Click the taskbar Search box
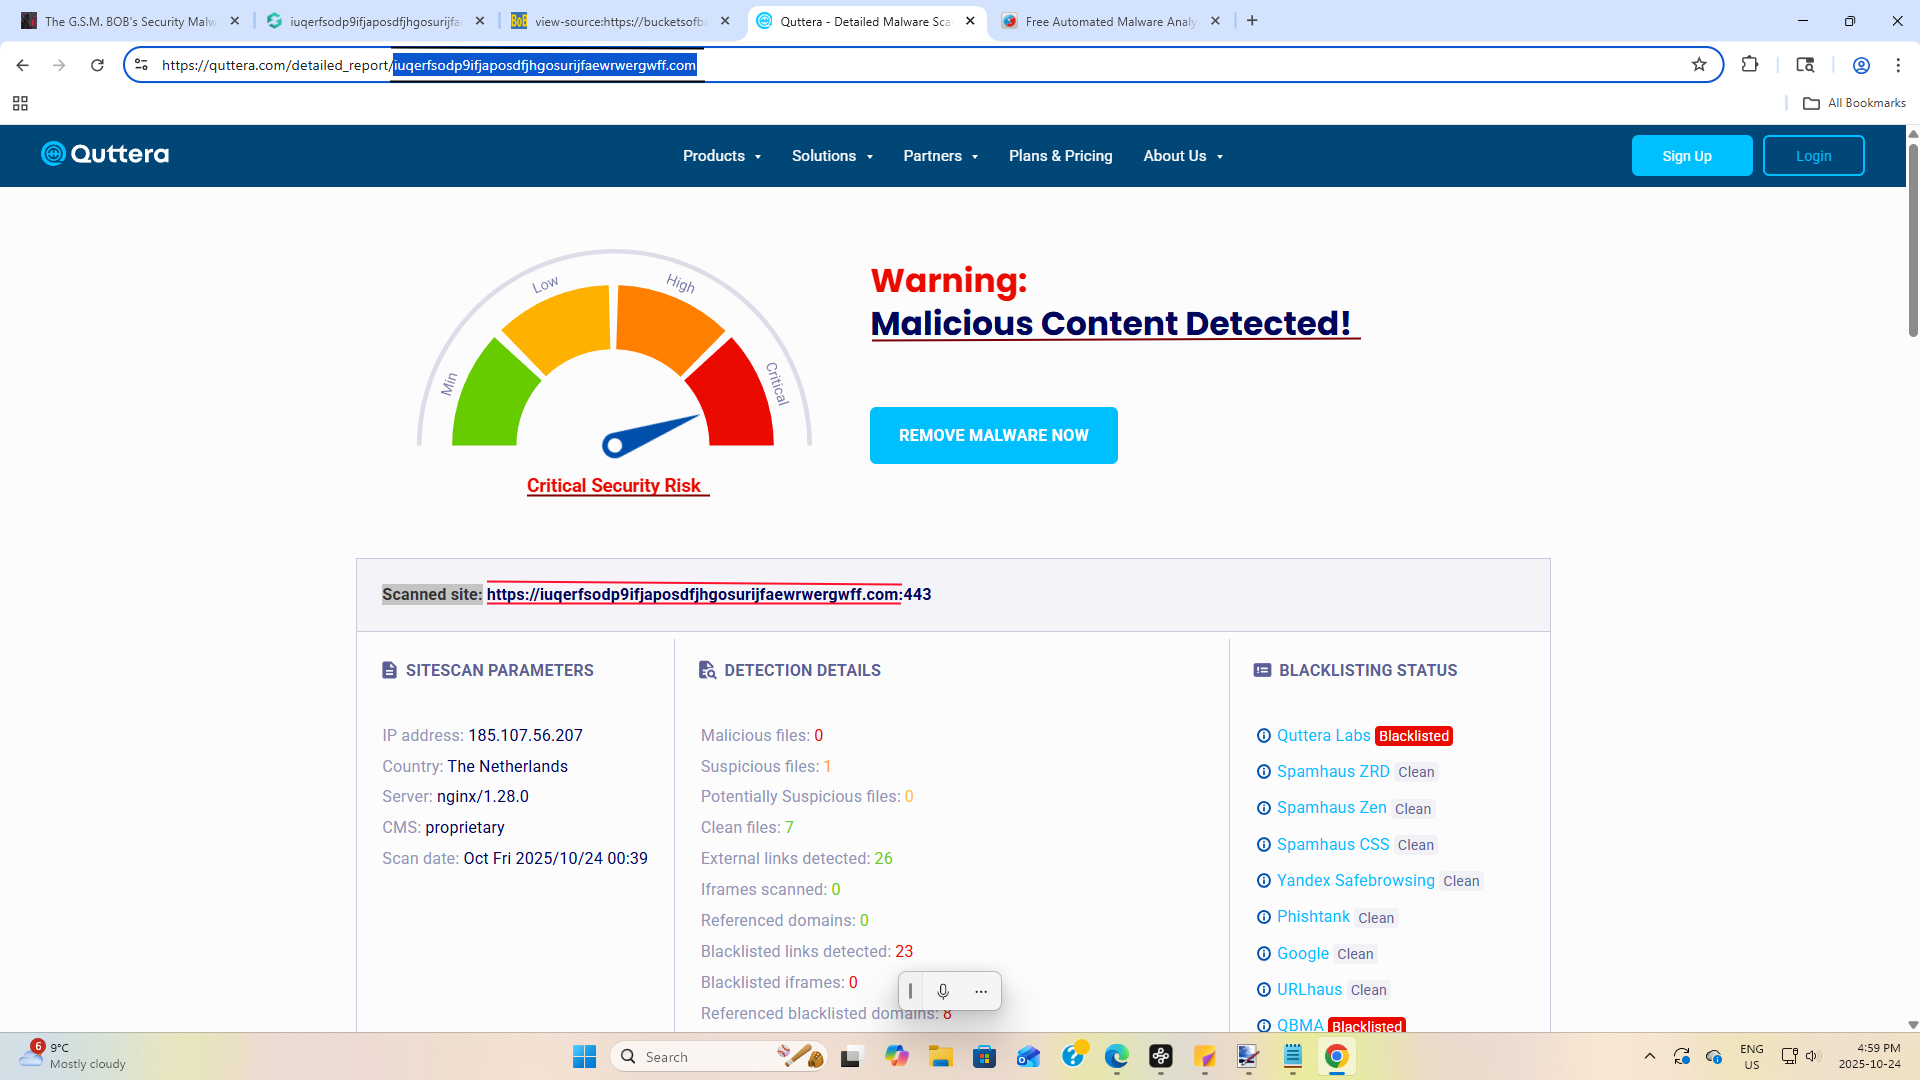Image resolution: width=1920 pixels, height=1080 pixels. (719, 1057)
